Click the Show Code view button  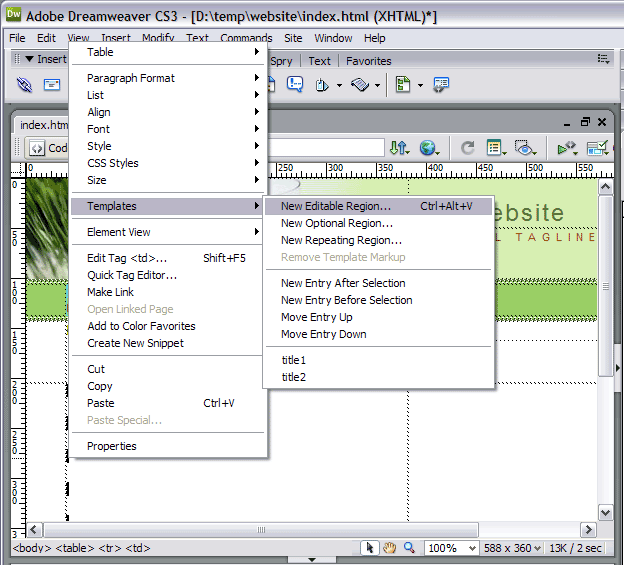[x=48, y=148]
